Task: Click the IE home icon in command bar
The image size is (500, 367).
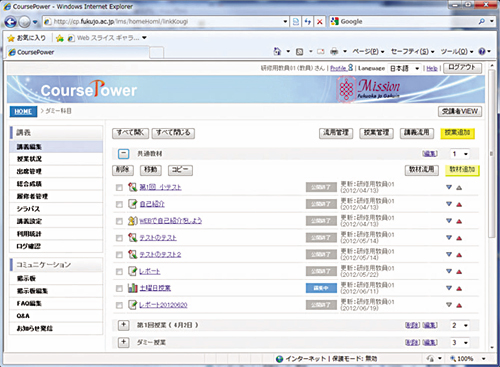Action: [x=277, y=51]
